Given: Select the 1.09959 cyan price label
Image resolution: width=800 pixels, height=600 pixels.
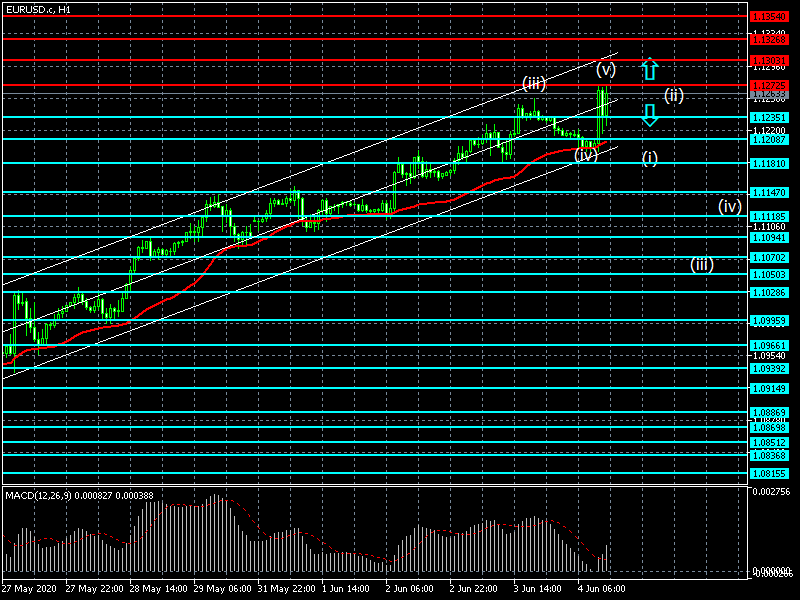Looking at the screenshot, I should (769, 321).
